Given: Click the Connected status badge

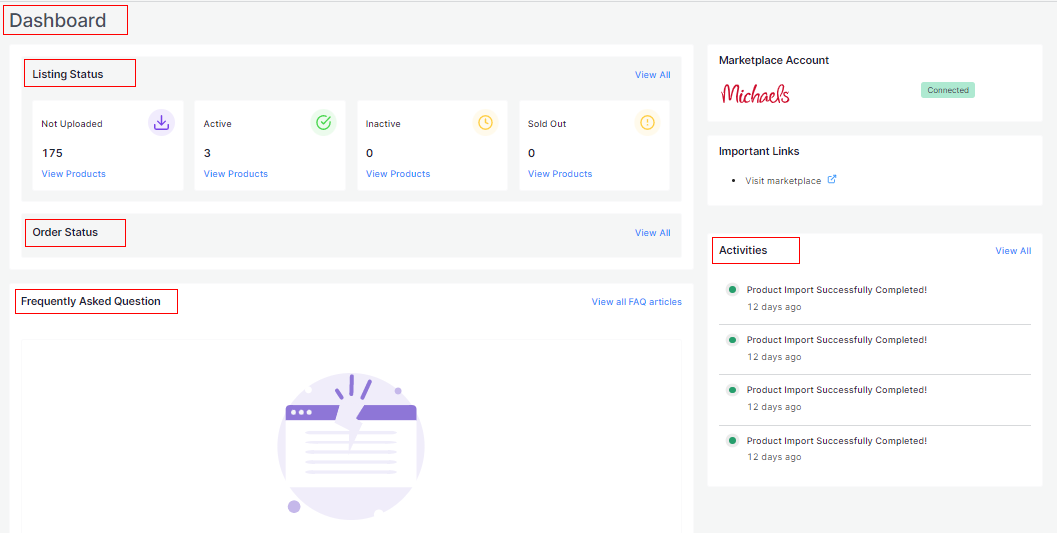Looking at the screenshot, I should [x=947, y=90].
